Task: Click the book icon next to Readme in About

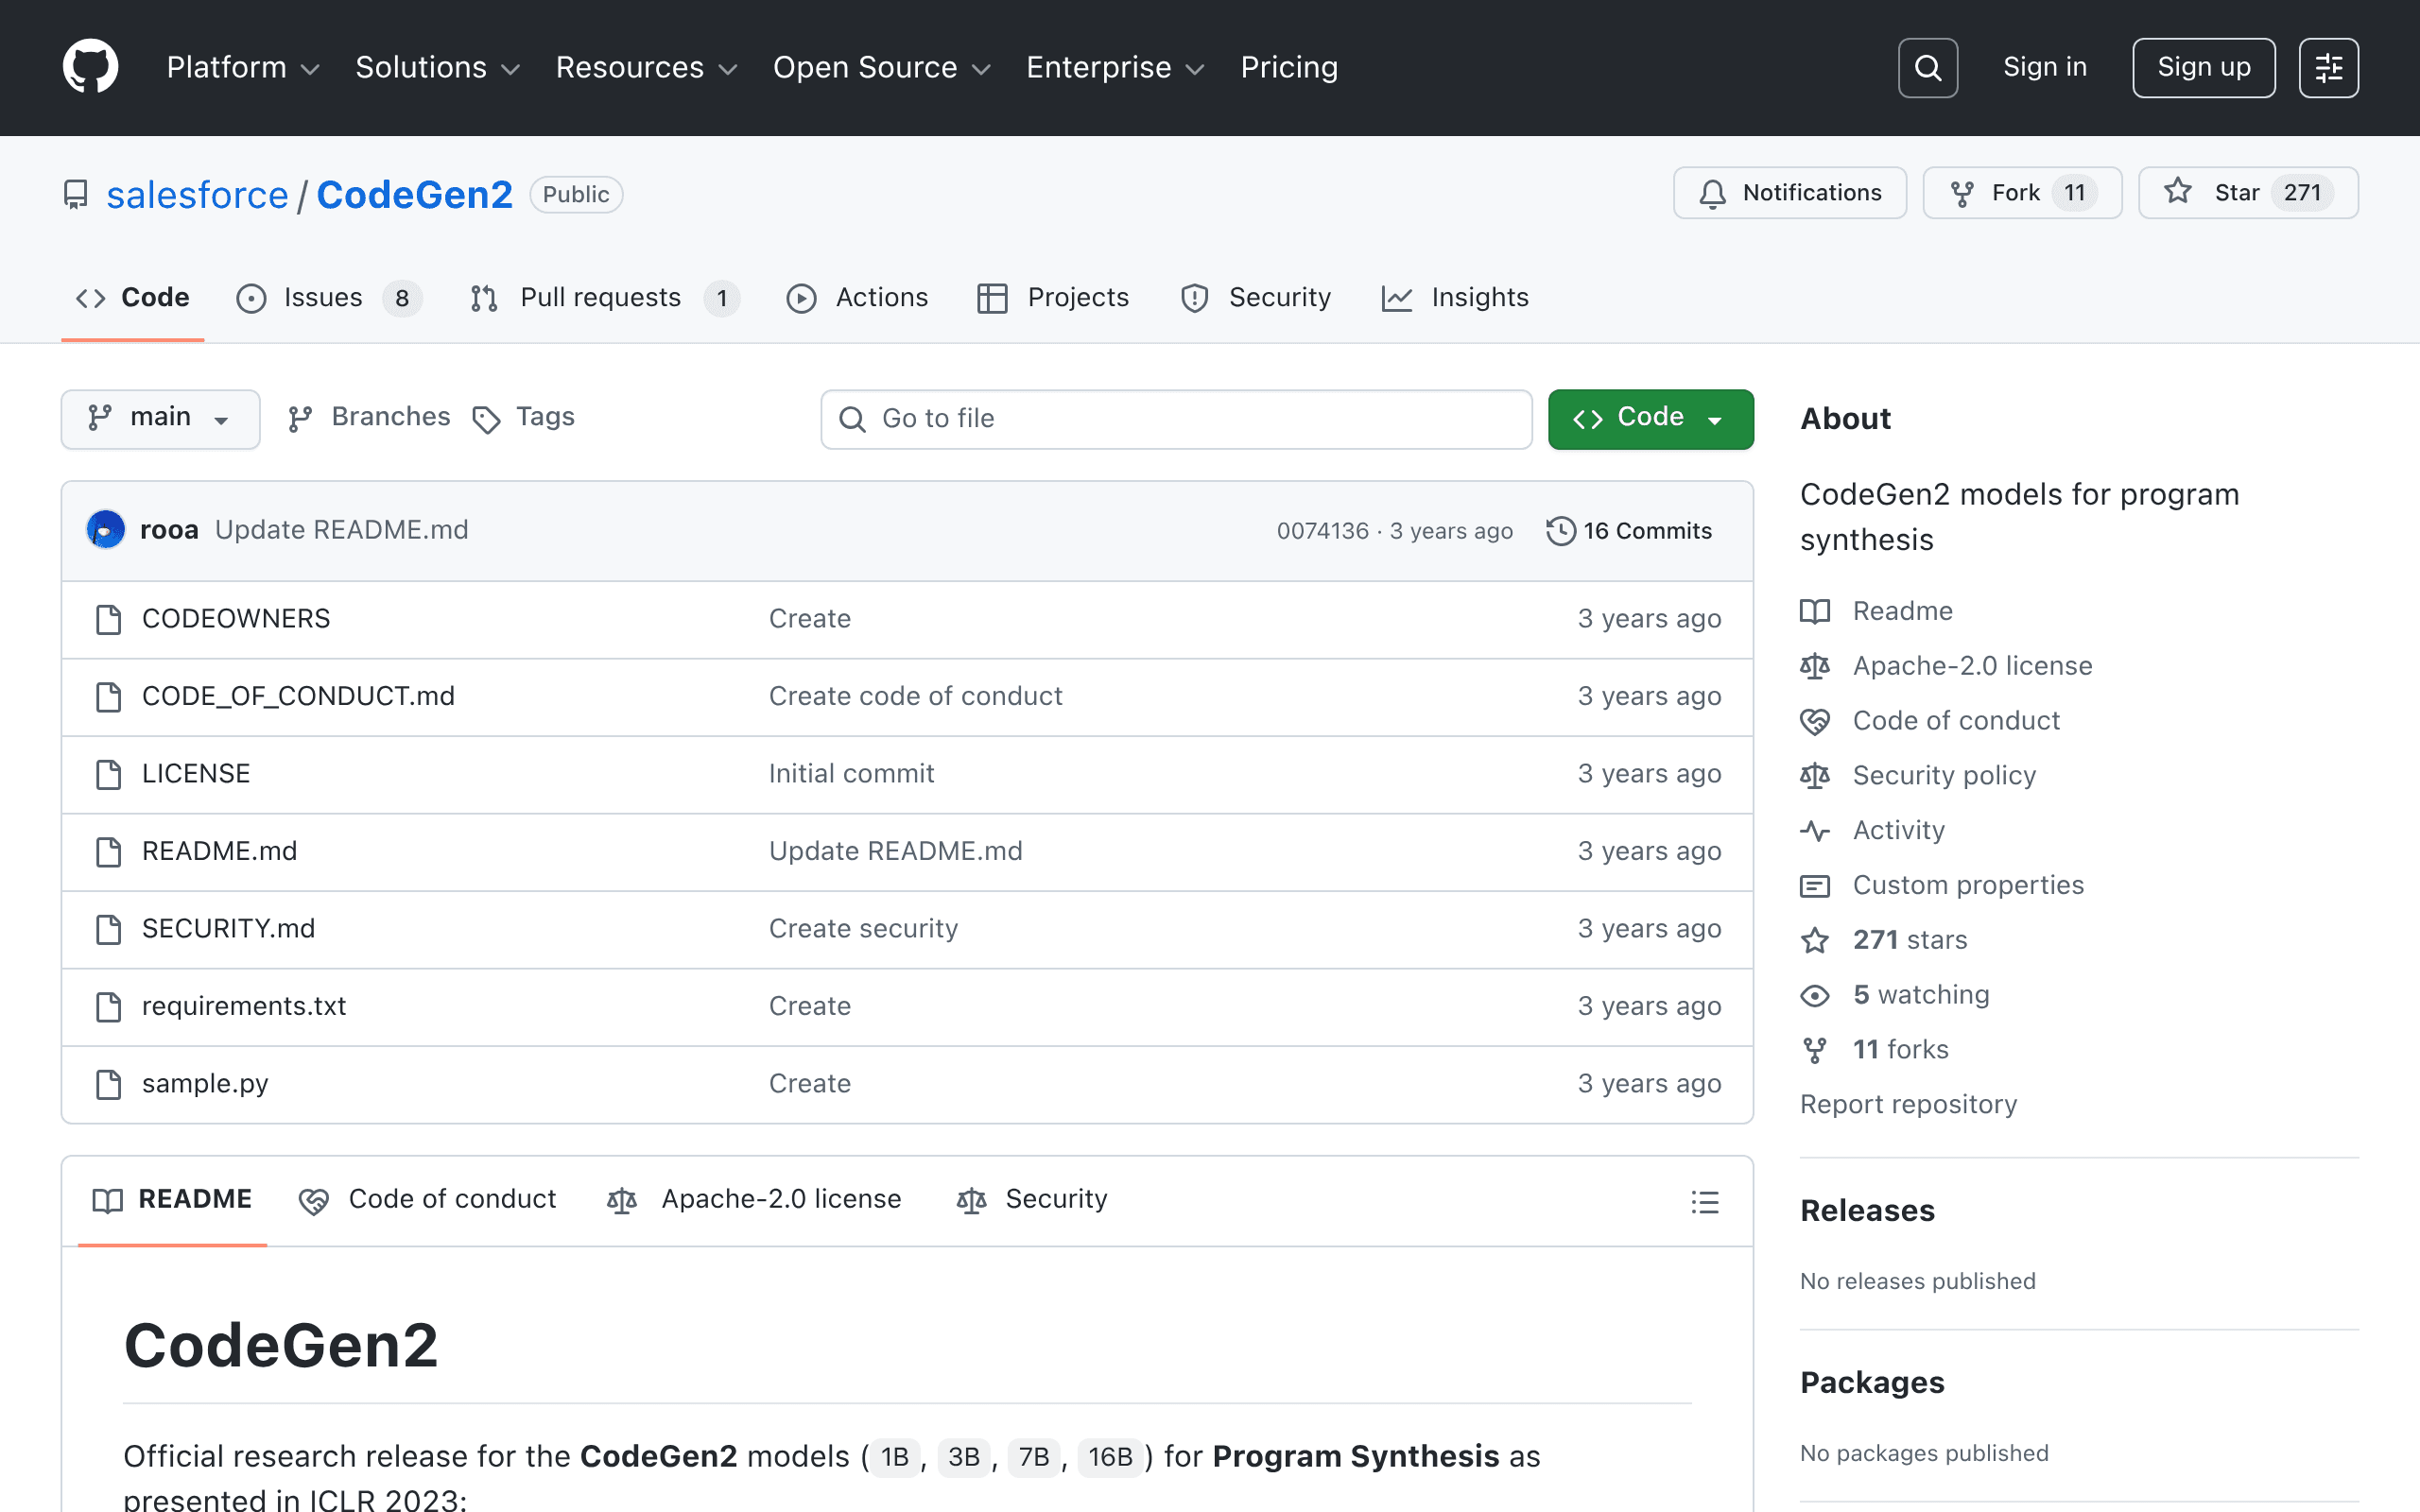Action: pos(1815,611)
